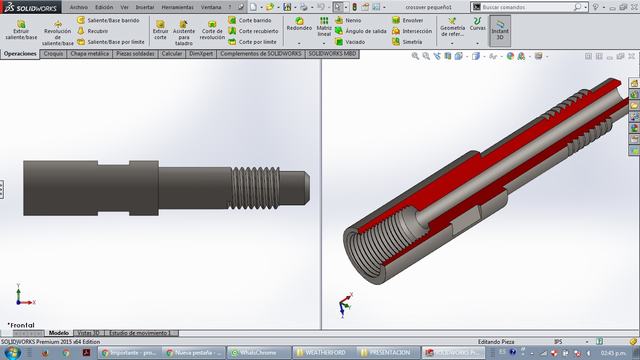Open the Curvas dropdown arrow
Screen dimensions: 640x360
click(x=477, y=43)
